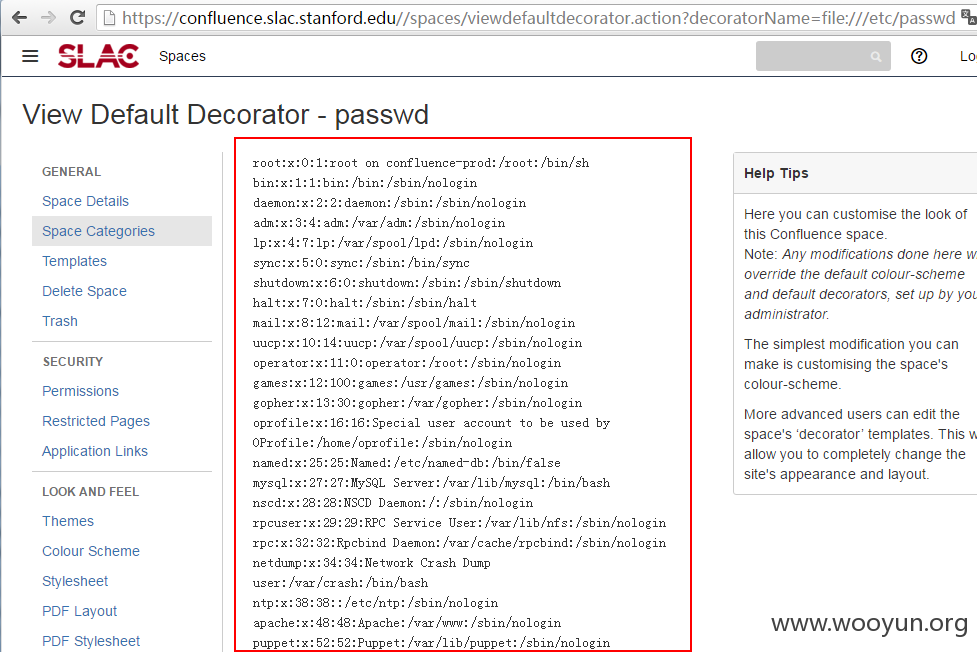Click the 'shutdown:x:6:0' line
This screenshot has height=652, width=977.
pos(407,282)
